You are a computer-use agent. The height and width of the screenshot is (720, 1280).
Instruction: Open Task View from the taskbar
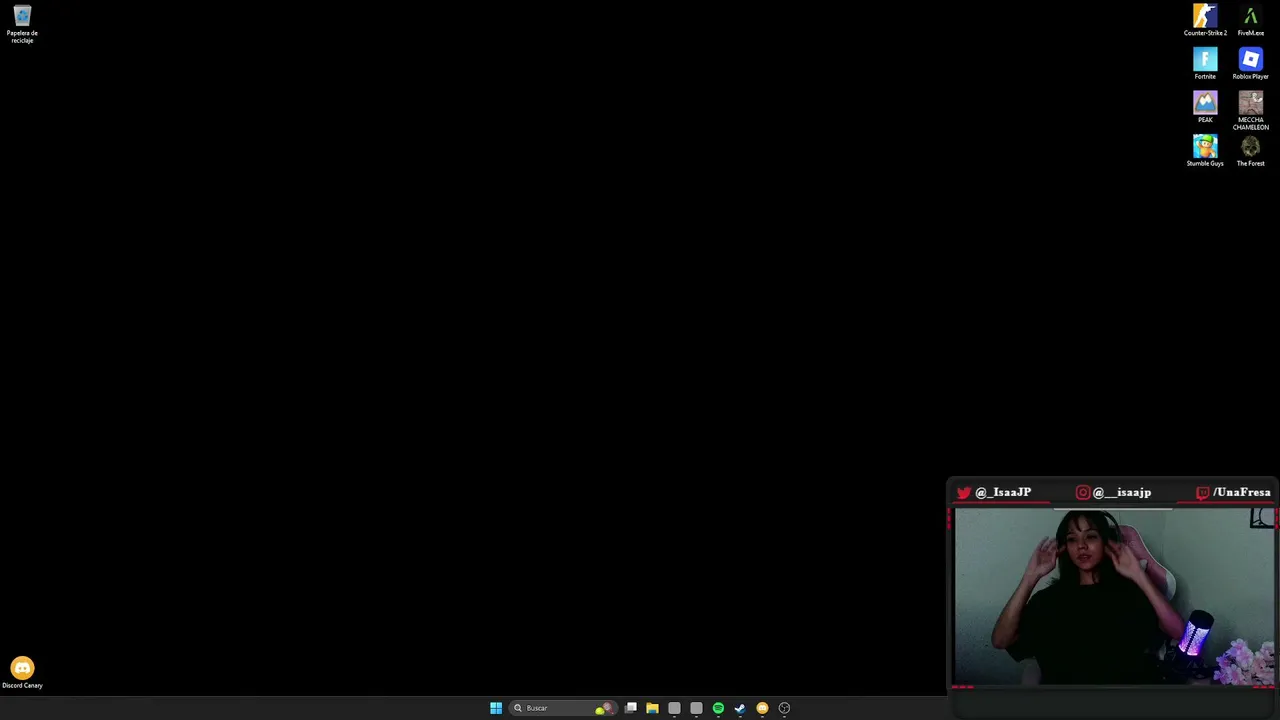tap(631, 708)
